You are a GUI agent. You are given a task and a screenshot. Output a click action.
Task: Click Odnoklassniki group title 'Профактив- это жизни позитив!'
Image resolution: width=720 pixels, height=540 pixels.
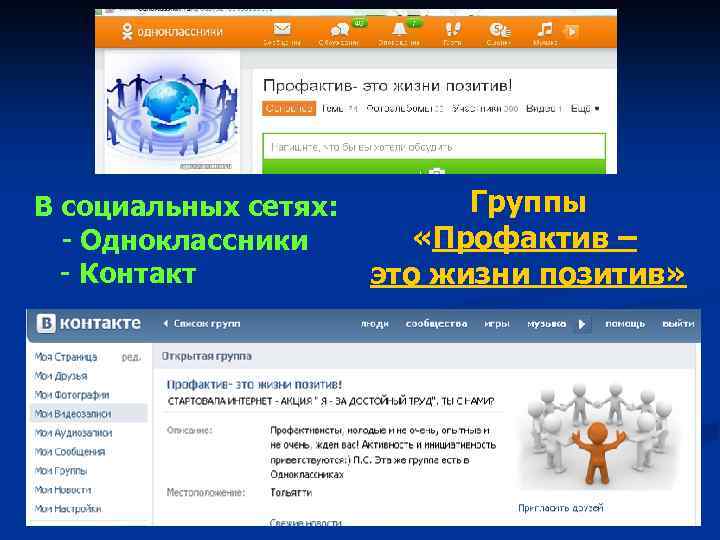[x=387, y=86]
